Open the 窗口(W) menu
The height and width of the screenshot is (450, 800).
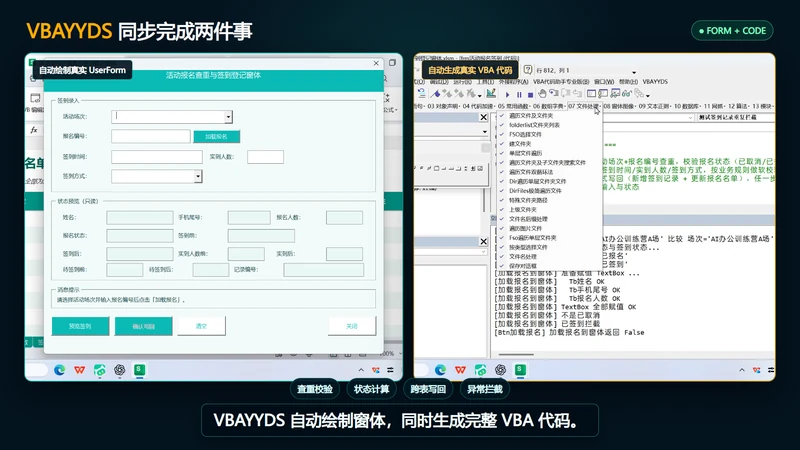pos(604,82)
